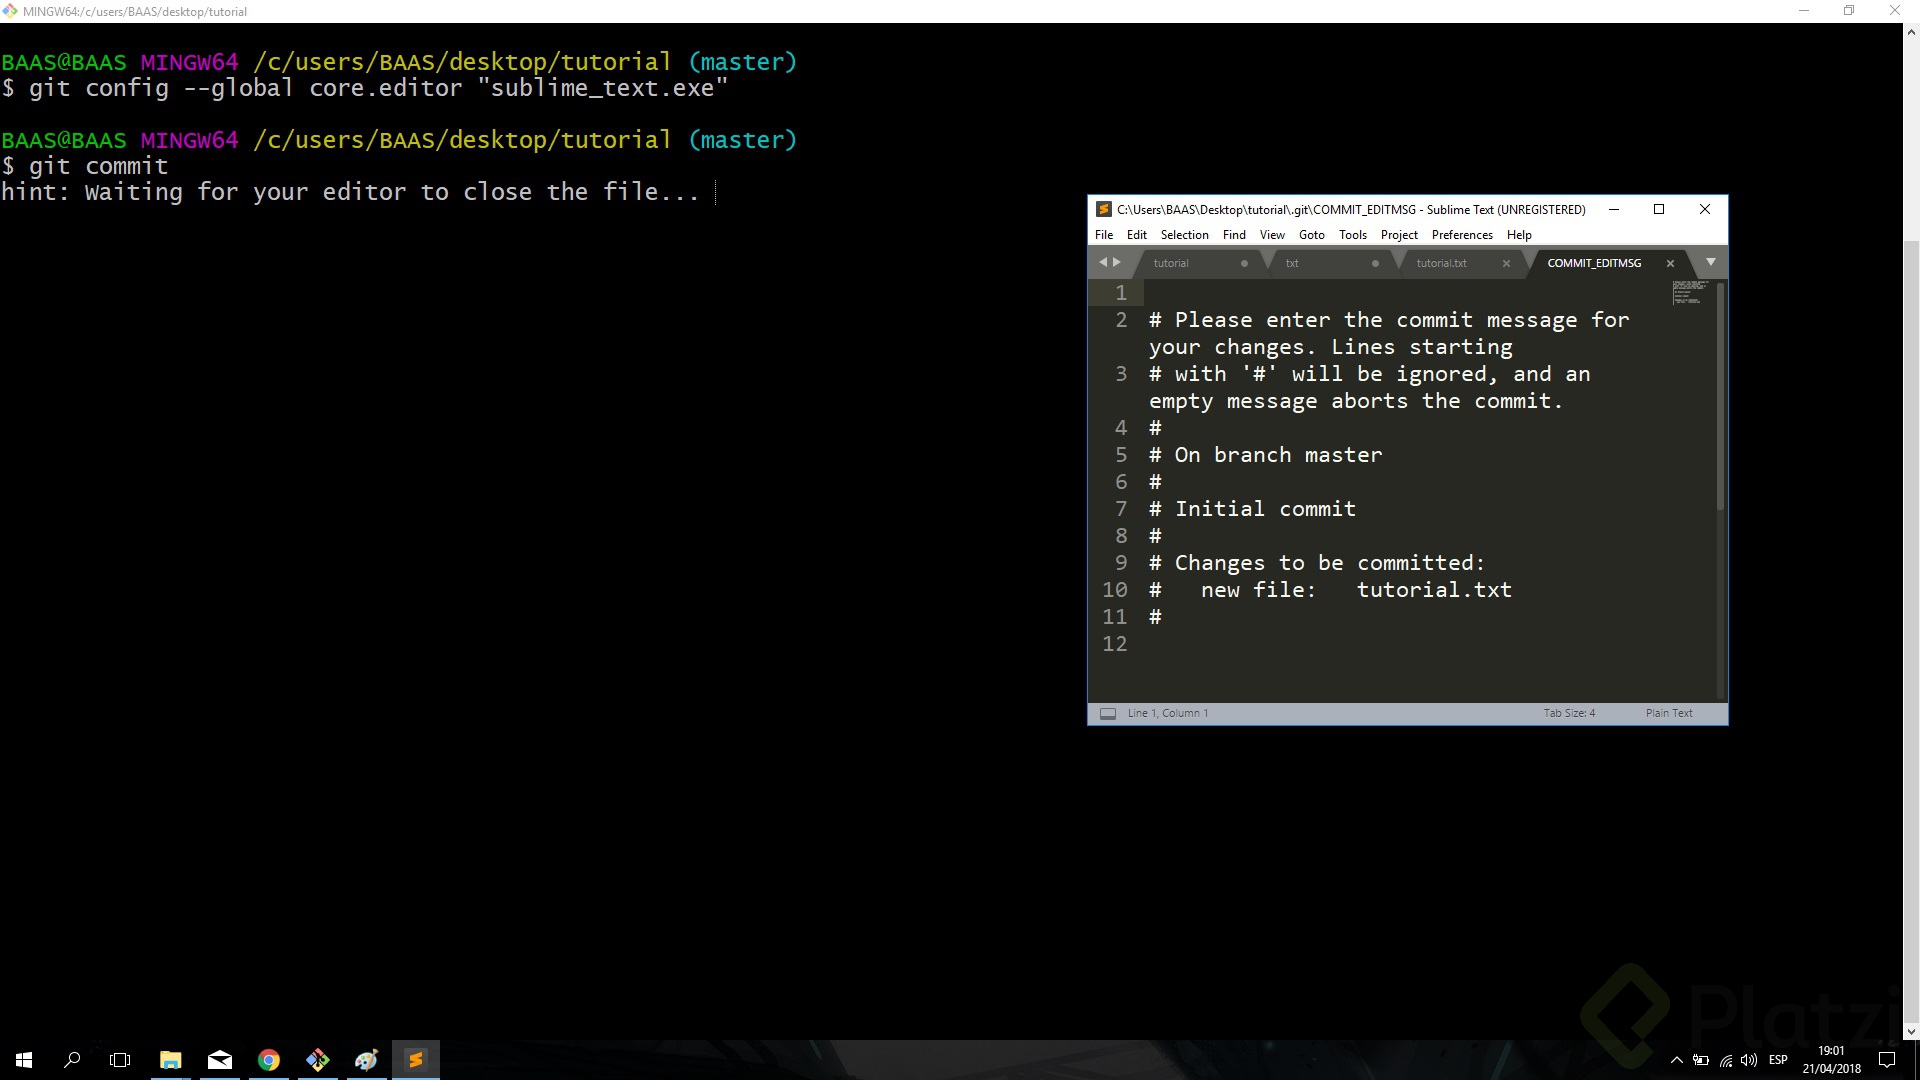Open the Goto menu

tap(1312, 235)
